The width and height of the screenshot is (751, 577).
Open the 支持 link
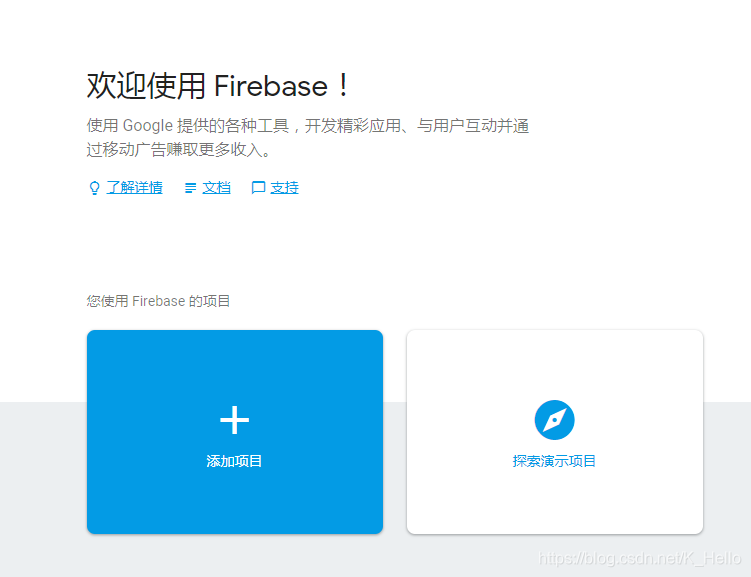click(284, 187)
